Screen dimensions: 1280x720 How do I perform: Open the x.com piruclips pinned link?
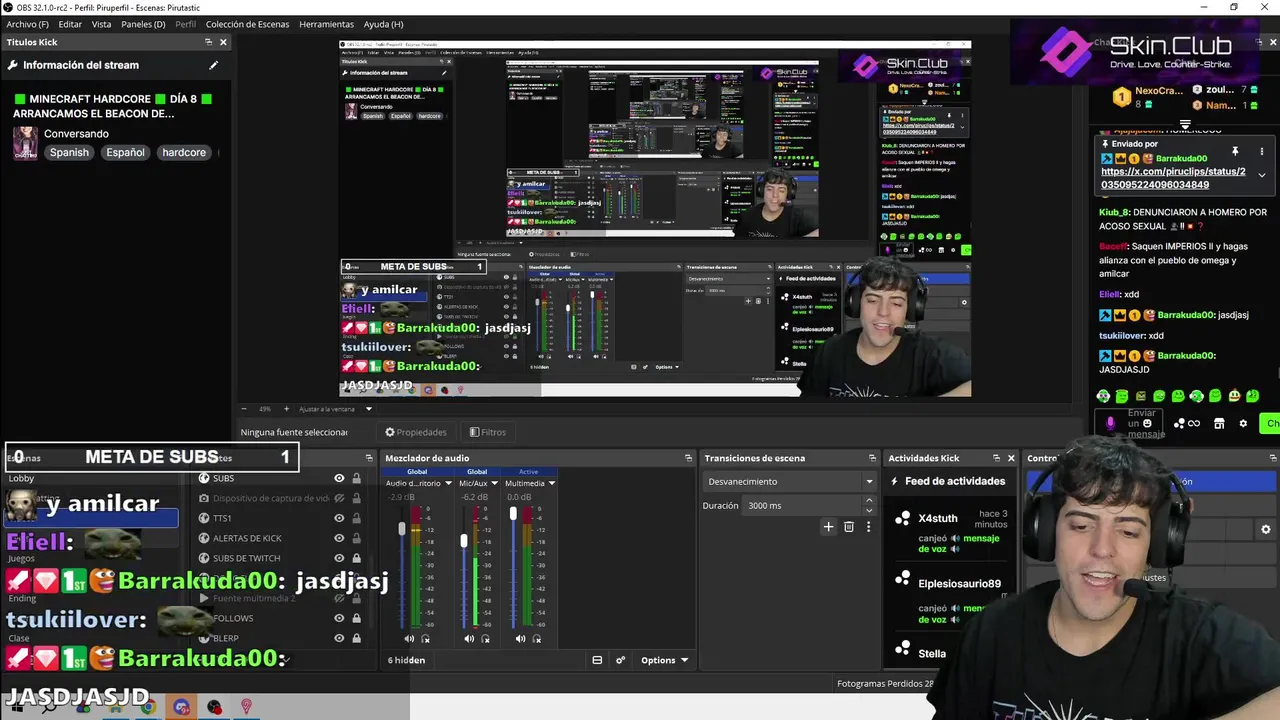[1173, 178]
